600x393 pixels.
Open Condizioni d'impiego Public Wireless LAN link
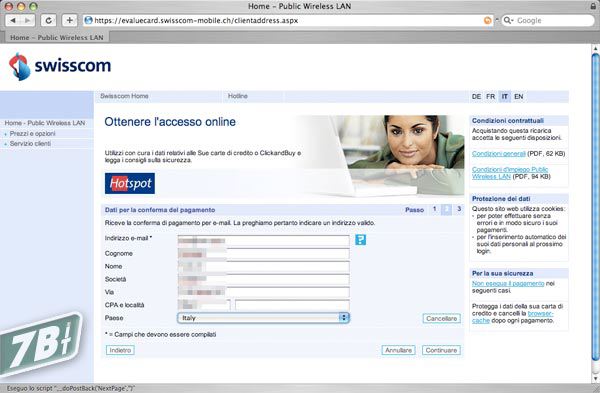tap(510, 173)
